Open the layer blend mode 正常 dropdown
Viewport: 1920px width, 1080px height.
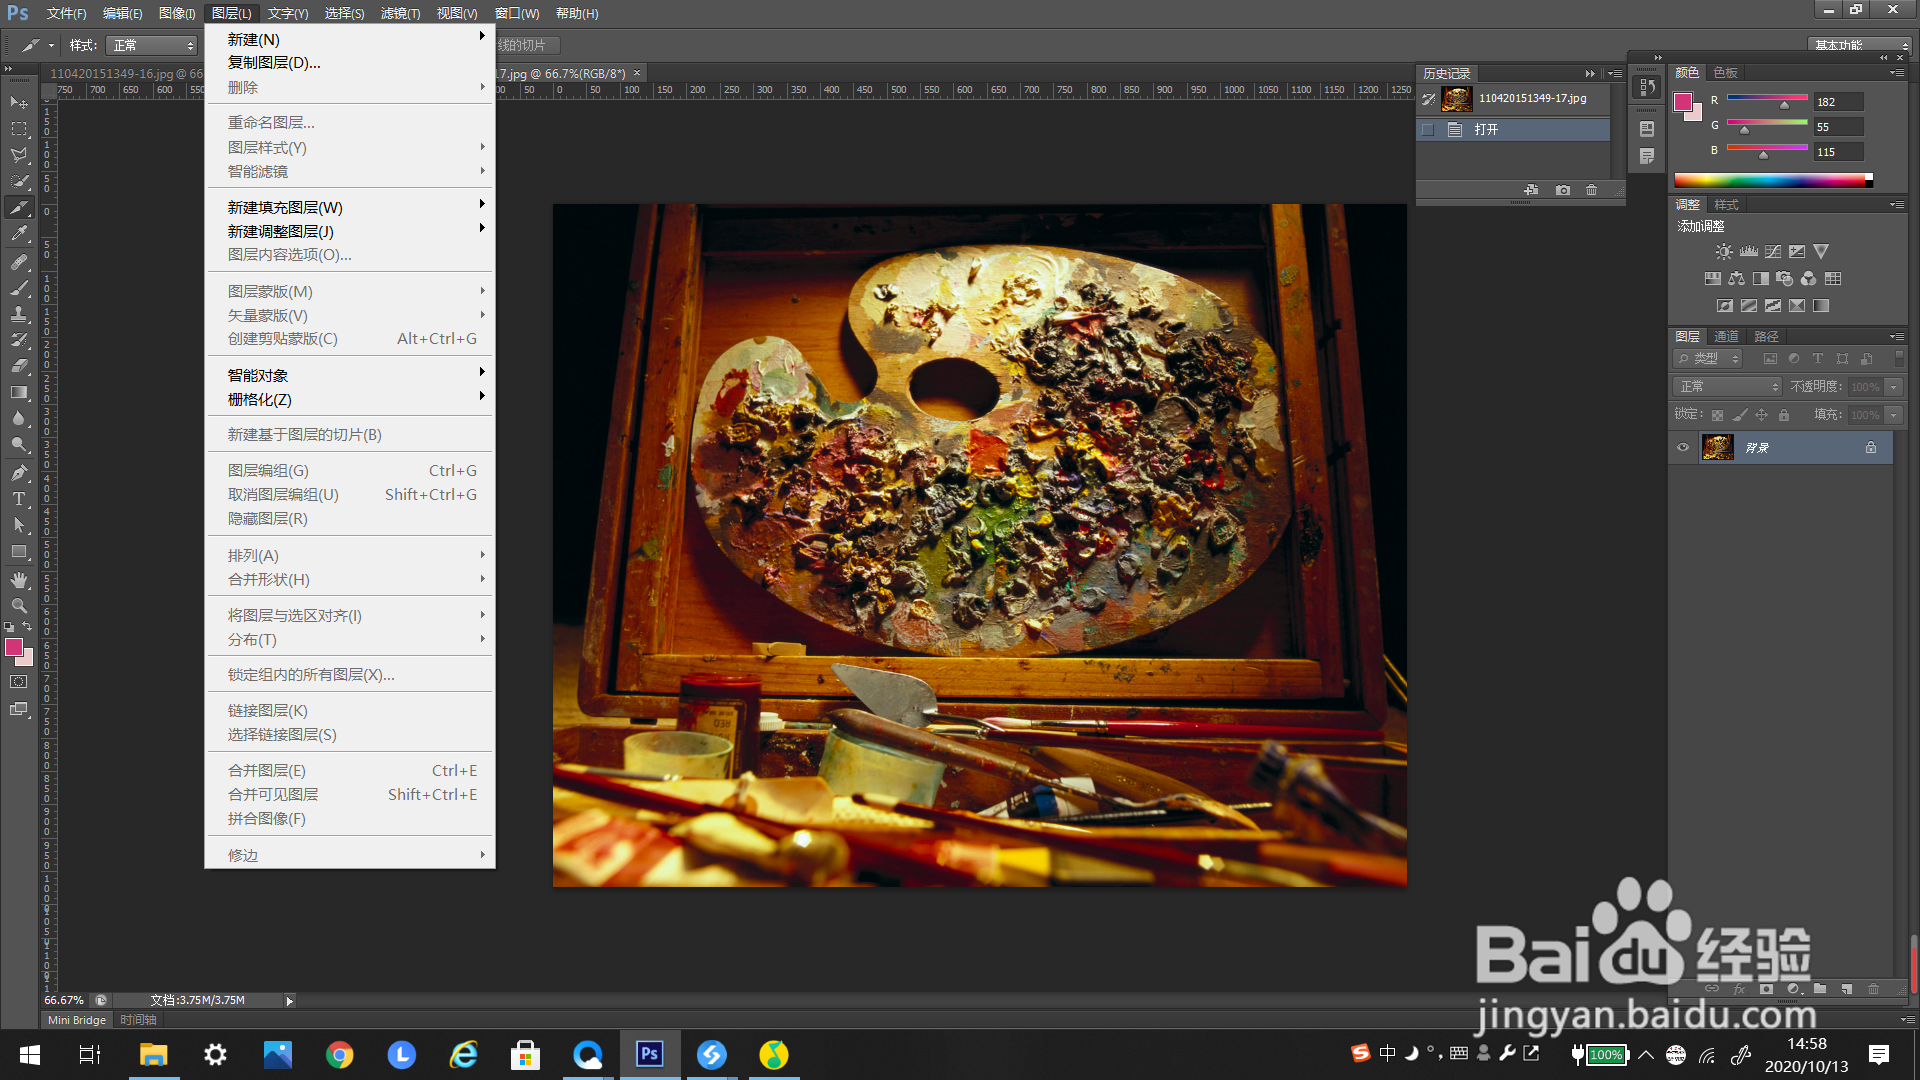[x=1728, y=387]
